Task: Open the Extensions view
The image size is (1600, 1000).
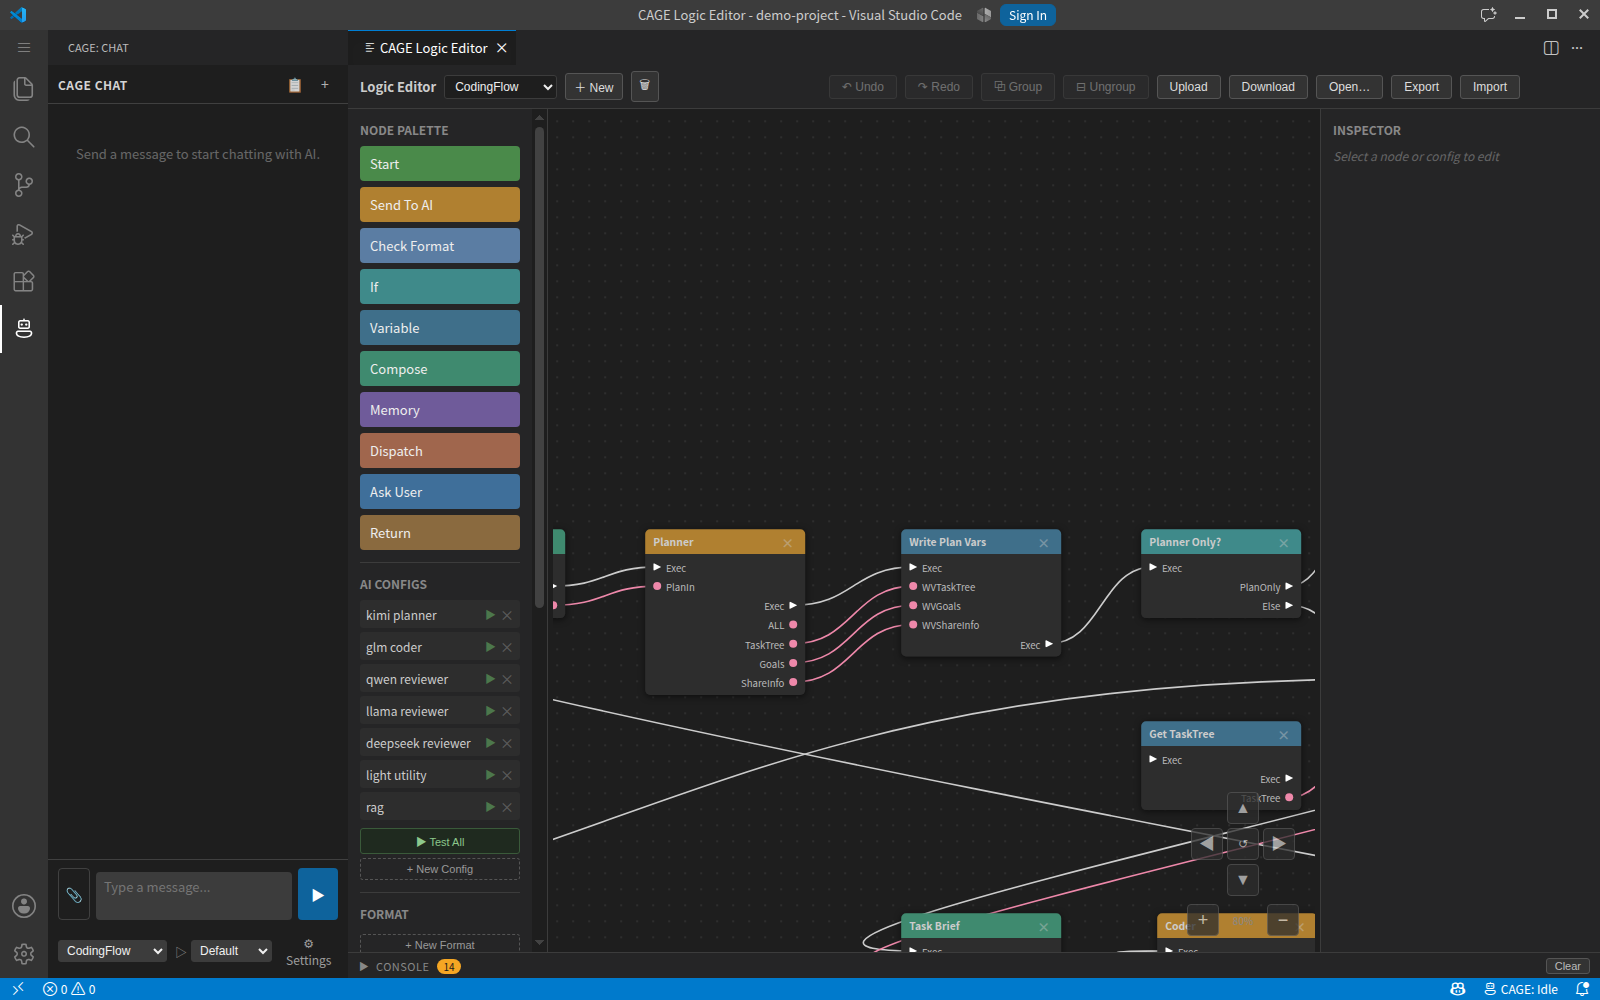Action: click(24, 281)
